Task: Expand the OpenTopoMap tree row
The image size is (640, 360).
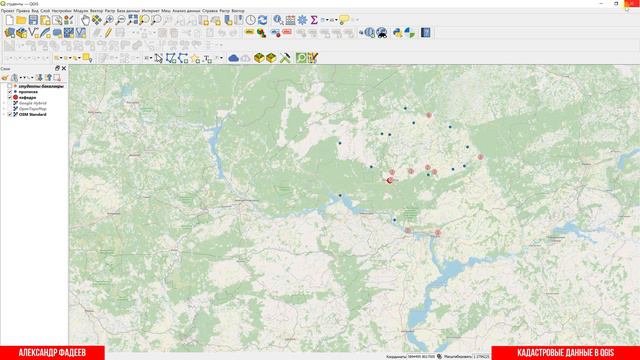Action: [4, 109]
